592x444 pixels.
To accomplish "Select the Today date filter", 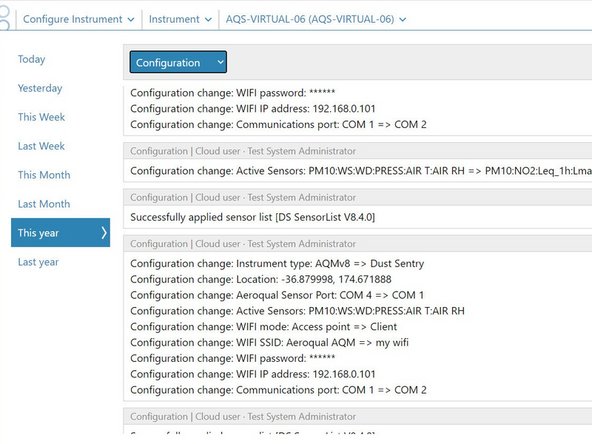I will coord(31,59).
